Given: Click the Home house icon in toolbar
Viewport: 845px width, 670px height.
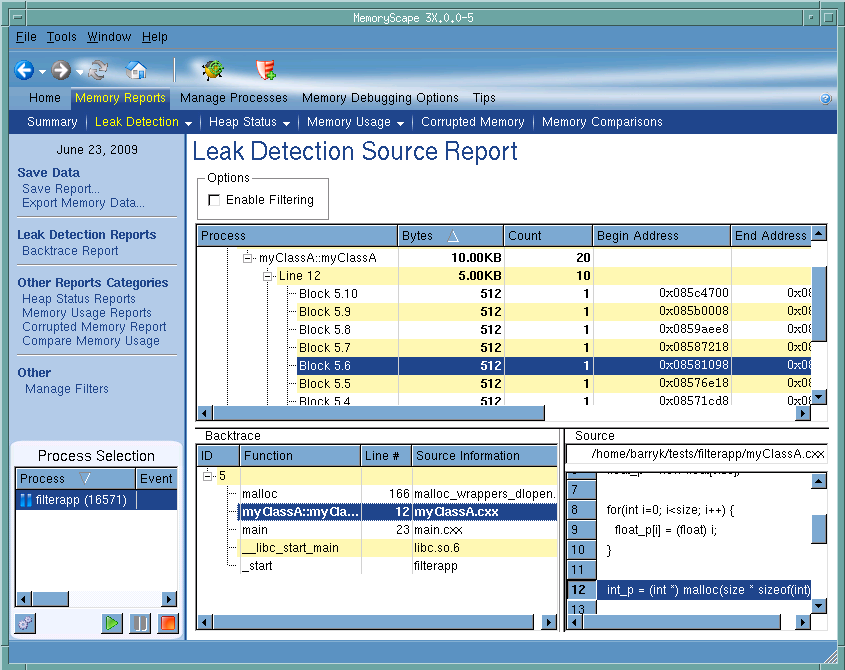Looking at the screenshot, I should pos(136,70).
